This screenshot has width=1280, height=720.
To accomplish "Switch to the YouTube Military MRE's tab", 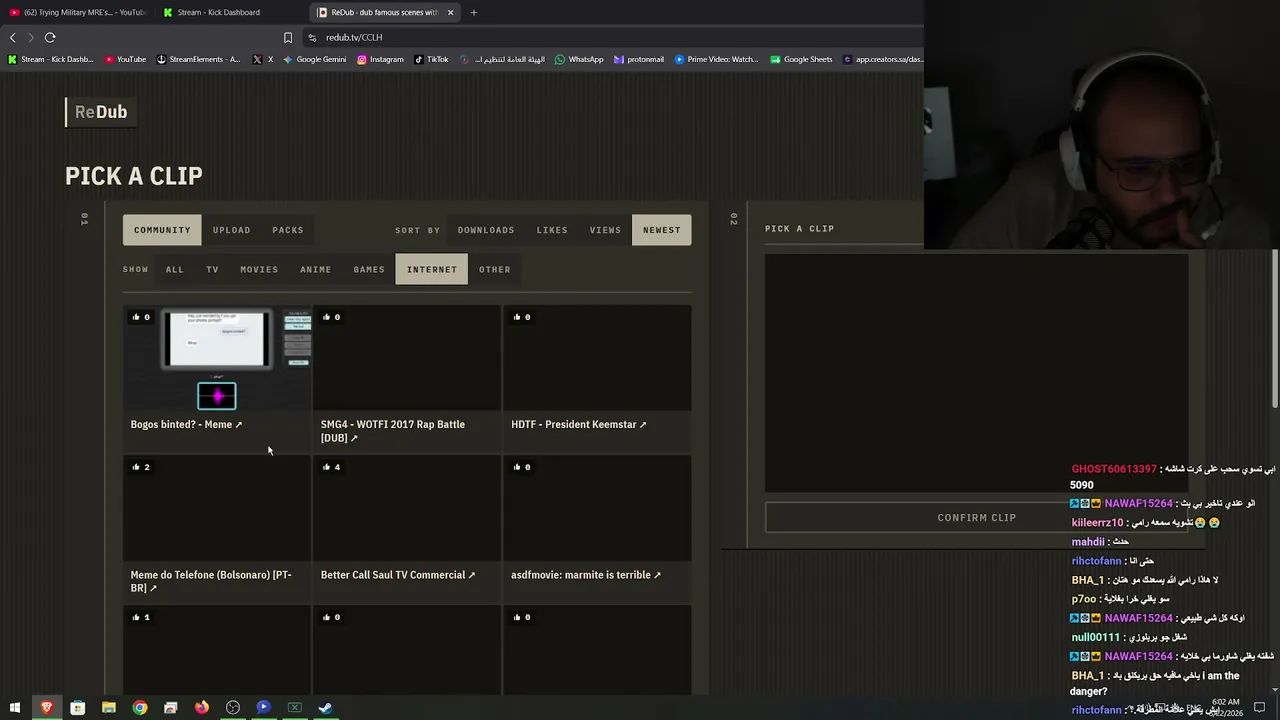I will (77, 12).
